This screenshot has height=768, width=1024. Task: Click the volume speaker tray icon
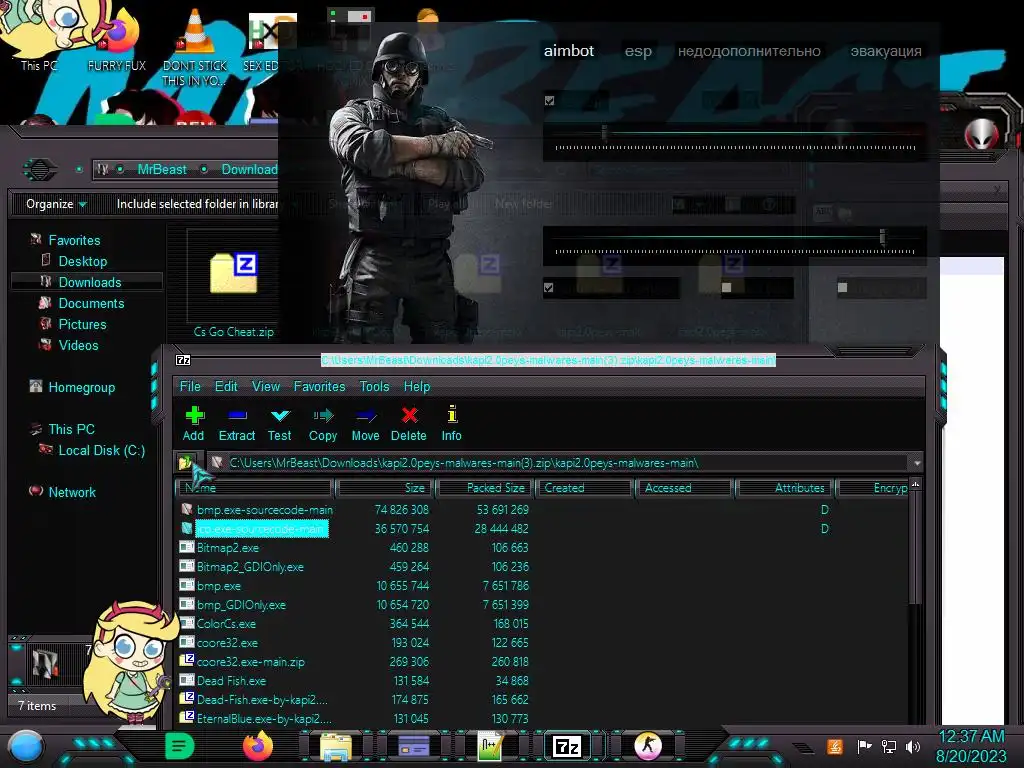(x=913, y=746)
